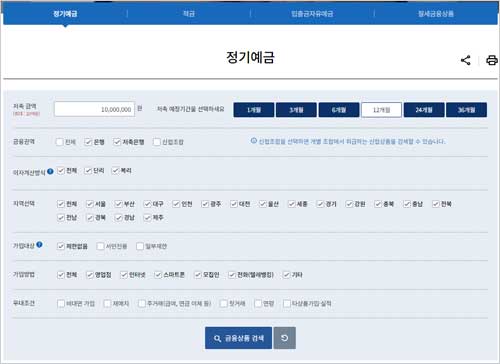Open the 절세금융상품 tab
The height and width of the screenshot is (364, 500).
[436, 14]
